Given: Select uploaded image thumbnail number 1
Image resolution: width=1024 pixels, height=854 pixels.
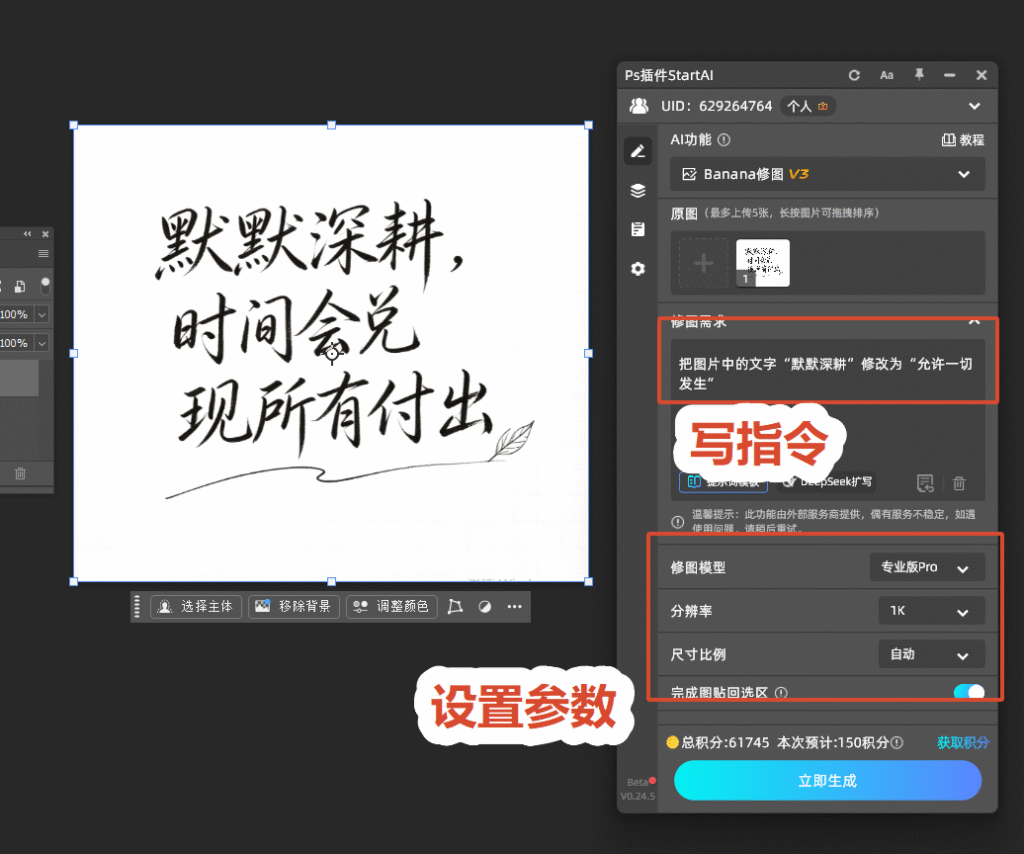Looking at the screenshot, I should [x=763, y=263].
